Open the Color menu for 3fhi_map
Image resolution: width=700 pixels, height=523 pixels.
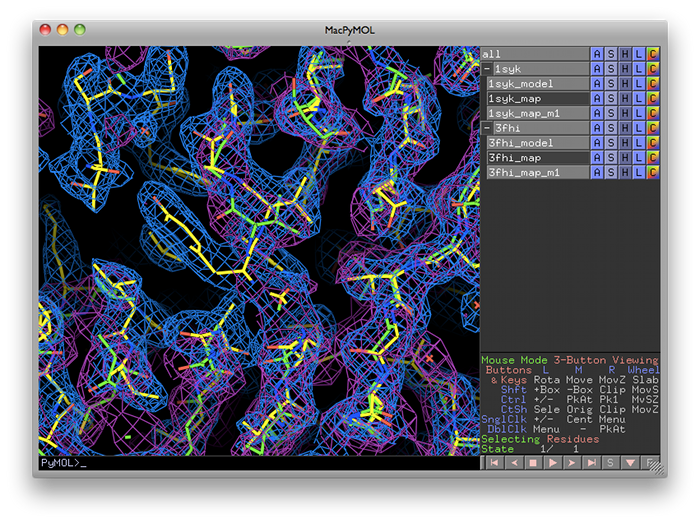coord(653,158)
